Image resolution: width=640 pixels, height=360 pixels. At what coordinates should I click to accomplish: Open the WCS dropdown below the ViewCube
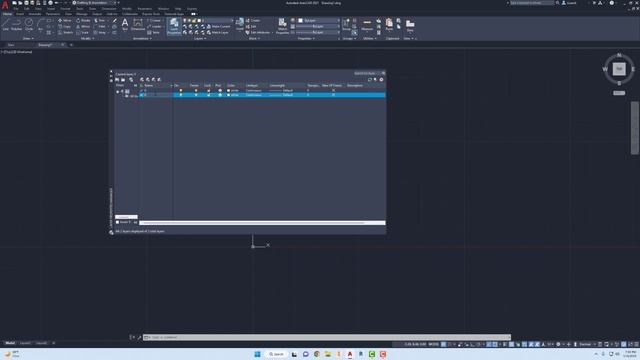619,93
